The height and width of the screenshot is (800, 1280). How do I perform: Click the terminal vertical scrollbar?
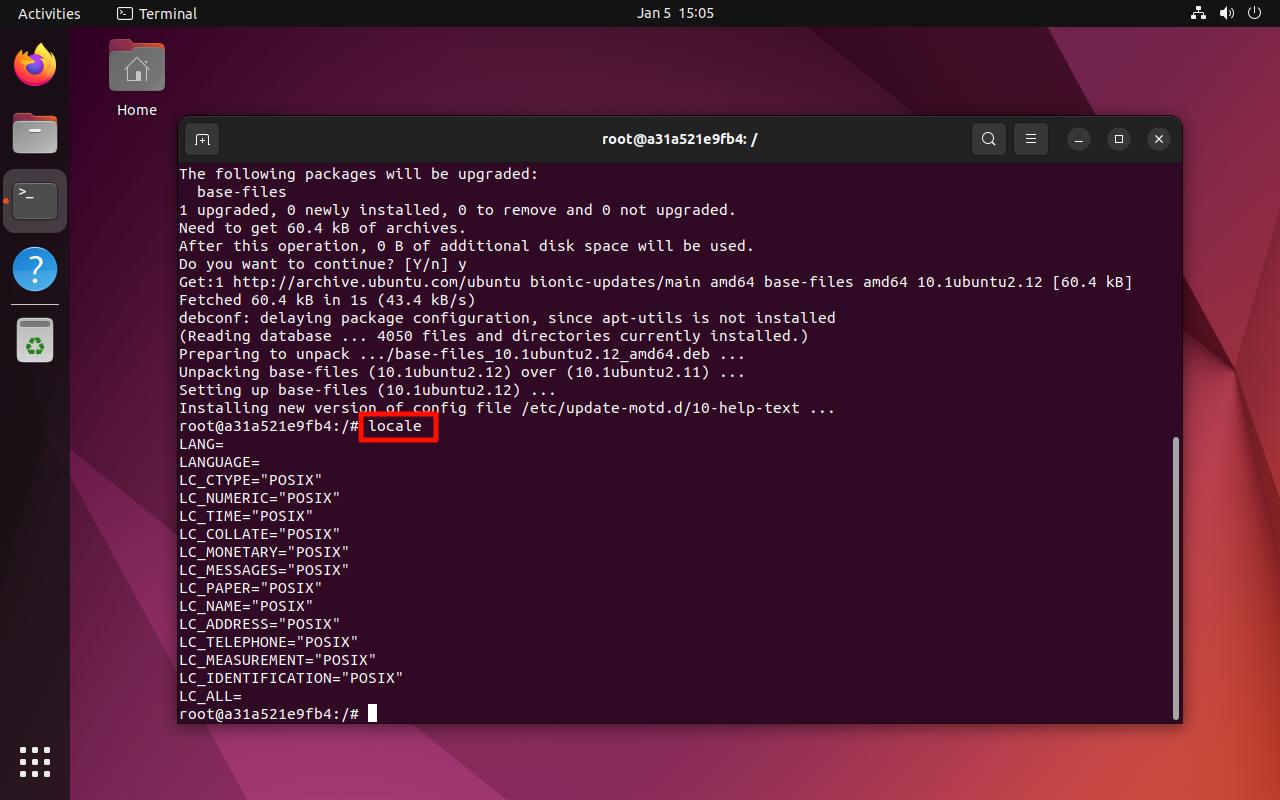1175,577
